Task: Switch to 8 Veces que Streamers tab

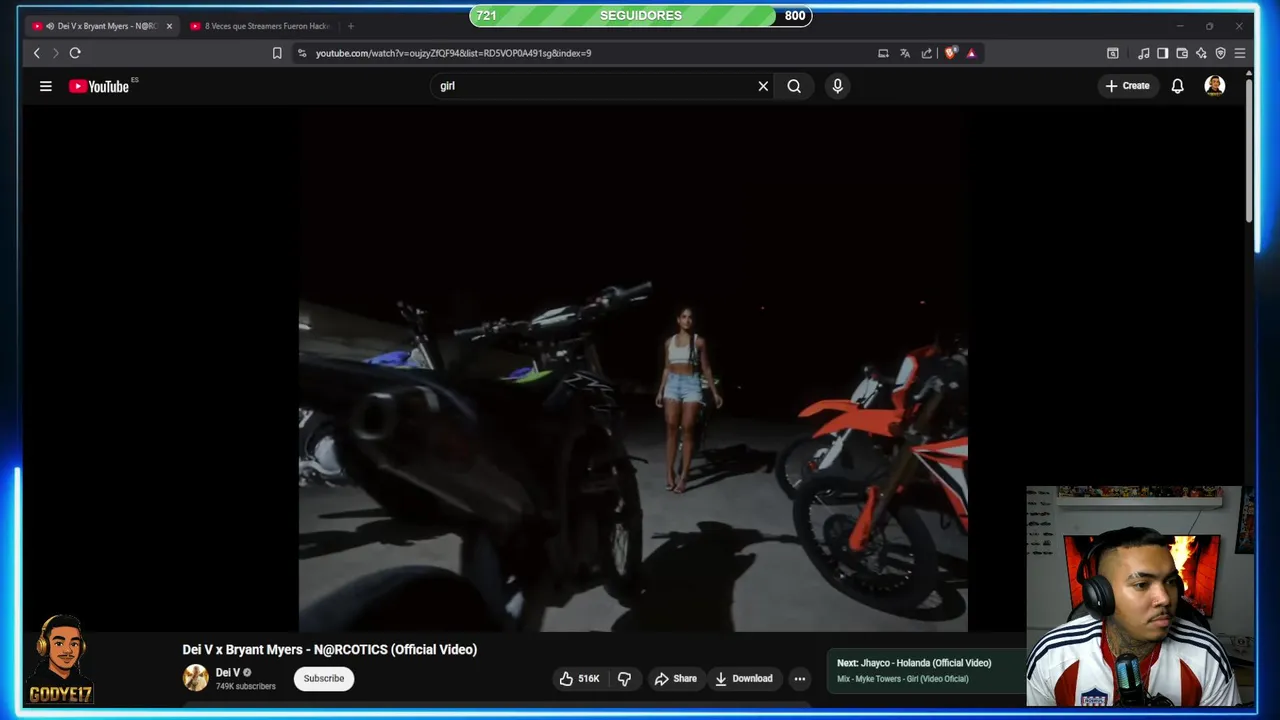Action: coord(260,26)
